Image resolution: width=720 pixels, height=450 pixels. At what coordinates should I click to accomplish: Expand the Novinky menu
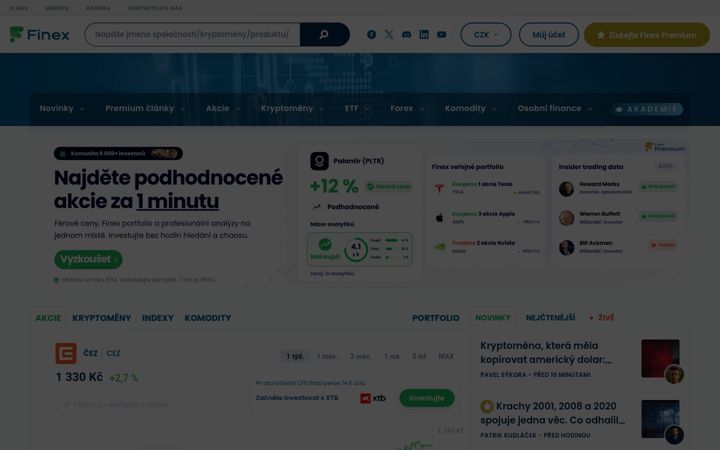pos(62,109)
